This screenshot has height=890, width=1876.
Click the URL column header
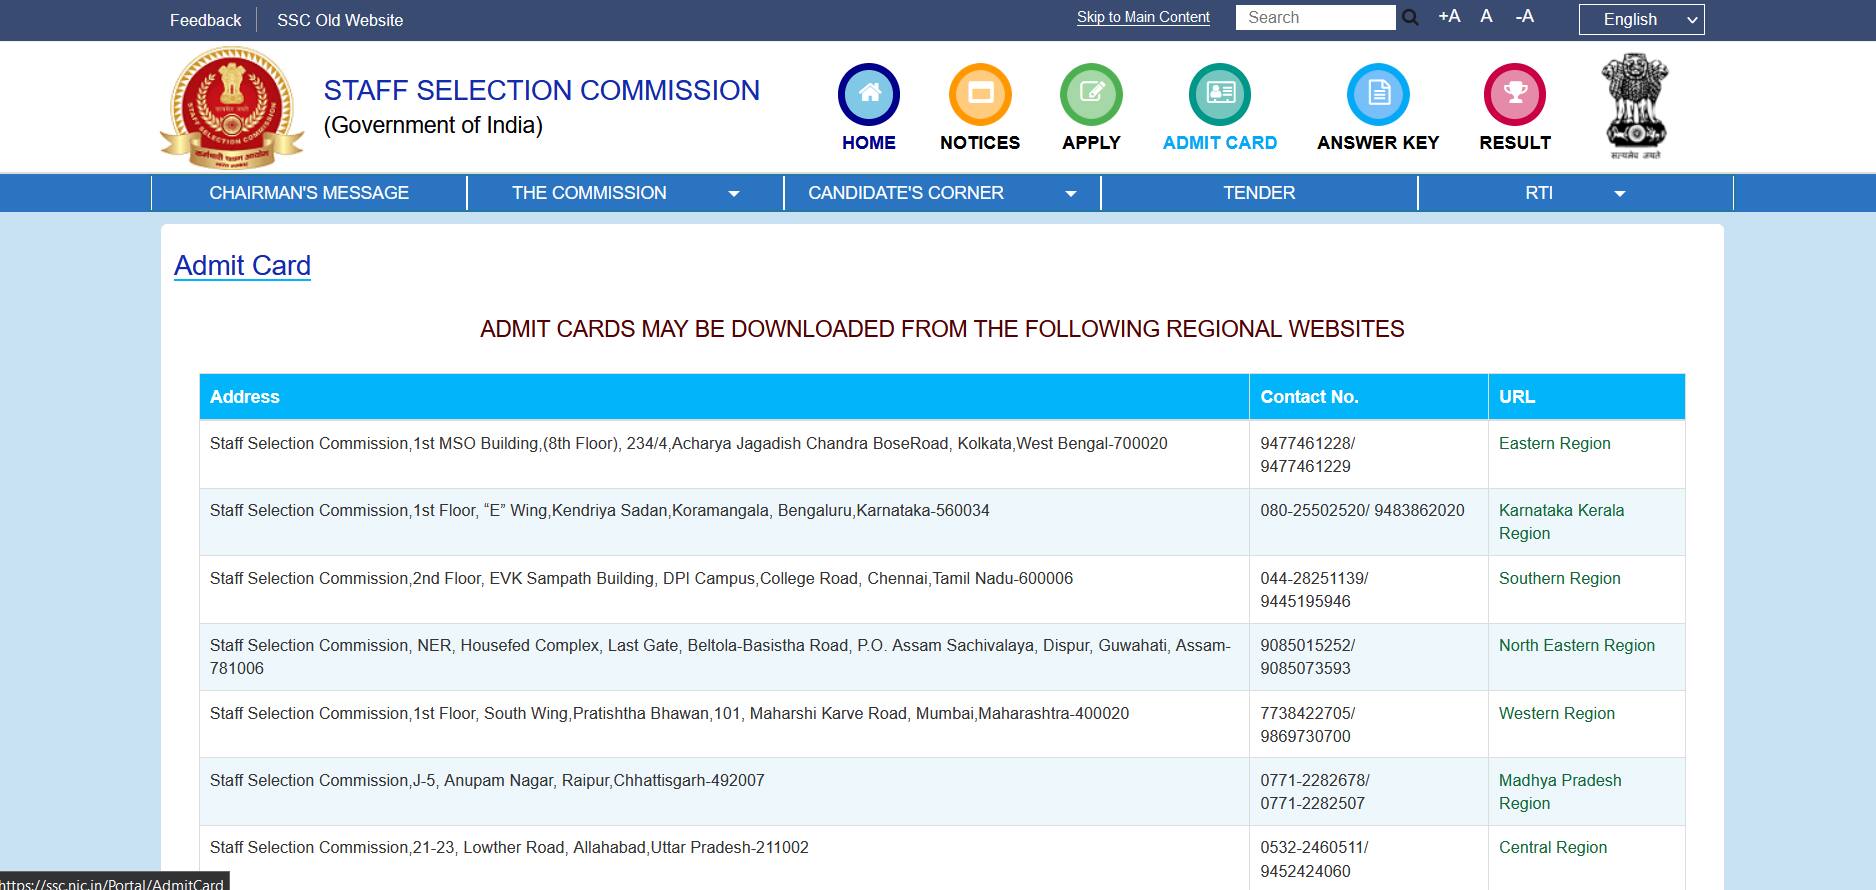[x=1587, y=397]
